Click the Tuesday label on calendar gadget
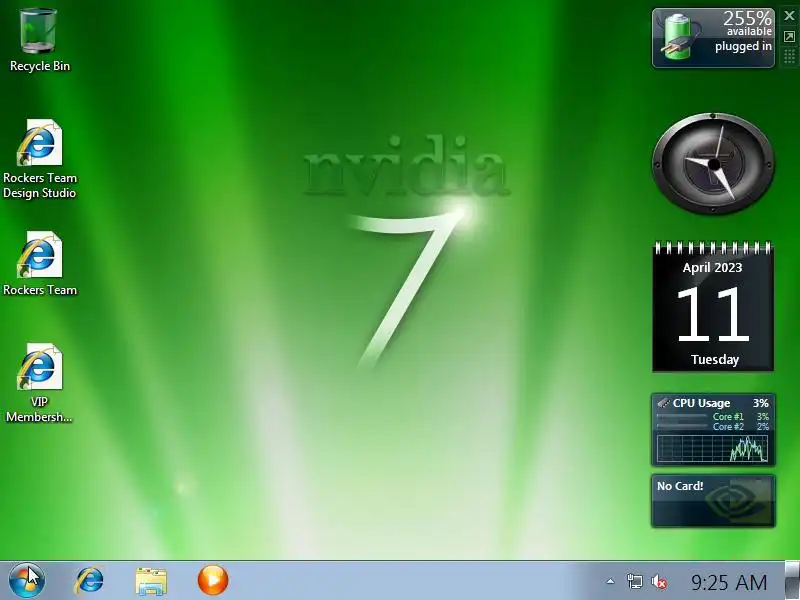The width and height of the screenshot is (800, 600). coord(715,359)
